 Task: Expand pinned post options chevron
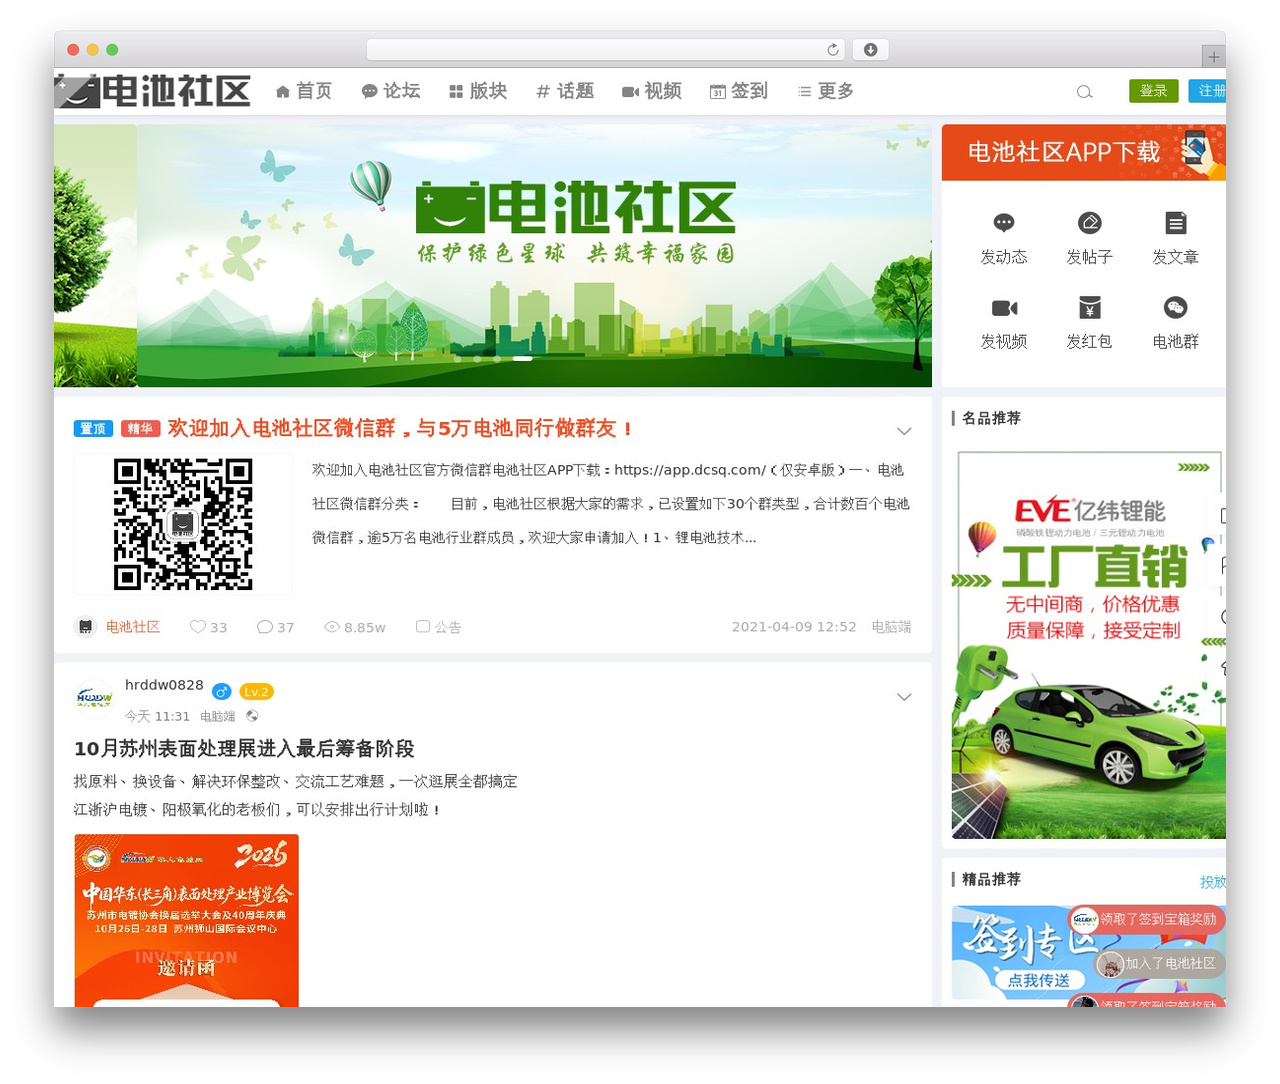[904, 431]
